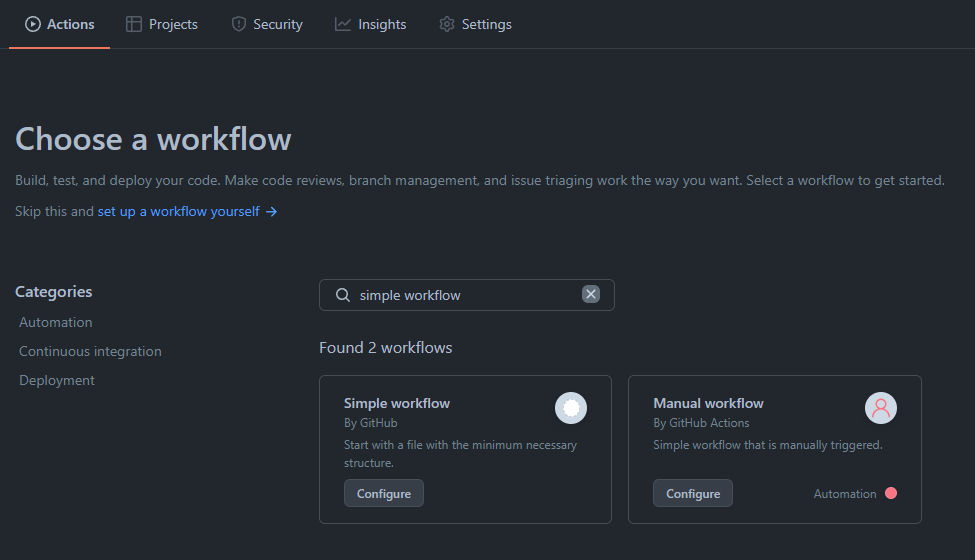Screen dimensions: 975x560
Task: Click the Insights graph icon
Action: pos(343,24)
